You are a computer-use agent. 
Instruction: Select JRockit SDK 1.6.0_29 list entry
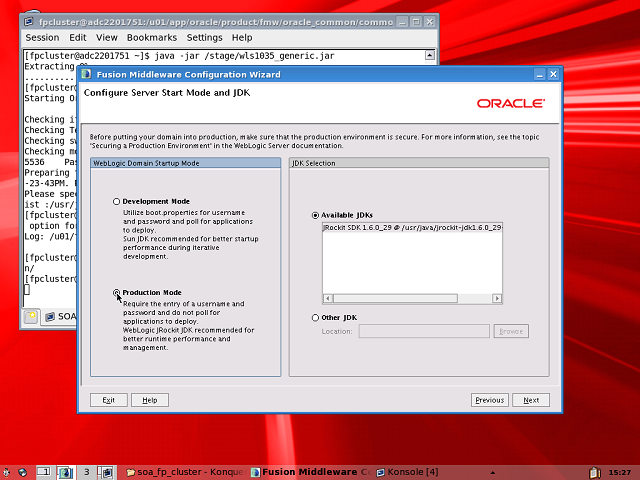[x=412, y=227]
